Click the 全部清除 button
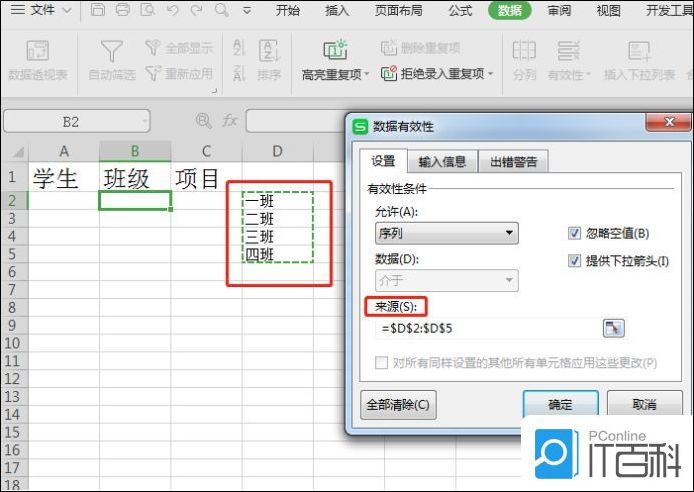694x492 pixels. (x=398, y=404)
